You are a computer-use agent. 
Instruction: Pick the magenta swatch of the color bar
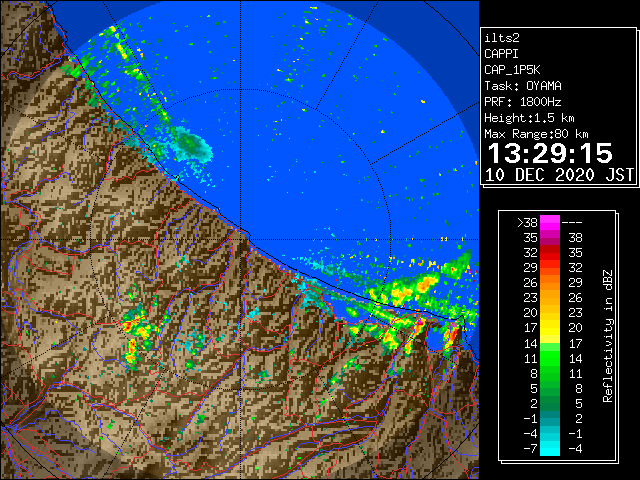550,223
